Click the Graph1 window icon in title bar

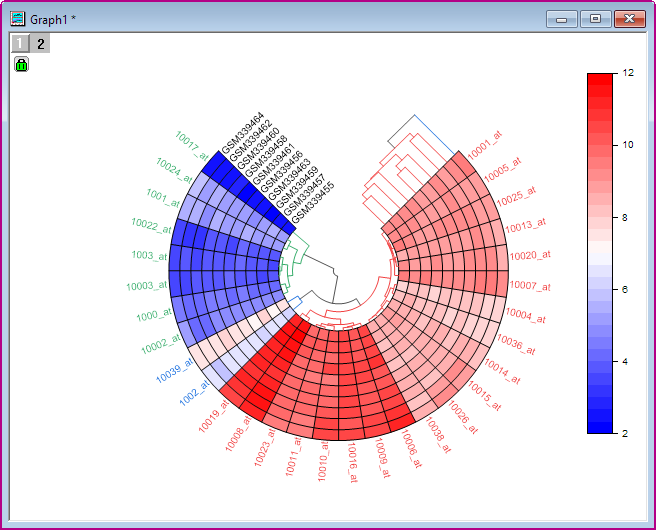(x=17, y=19)
